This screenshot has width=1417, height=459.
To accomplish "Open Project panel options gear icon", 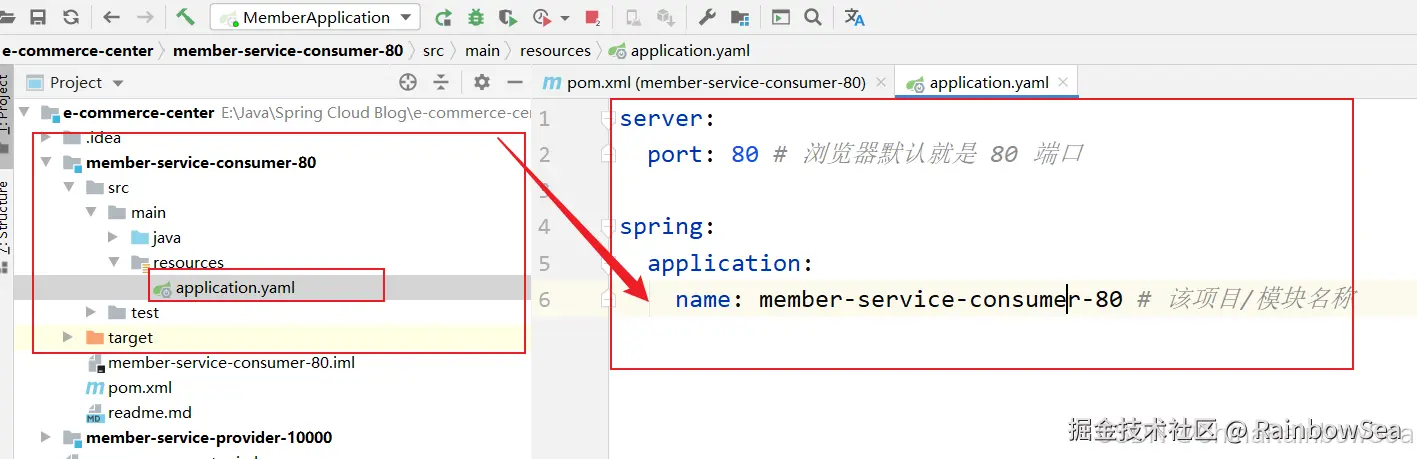I will (482, 82).
